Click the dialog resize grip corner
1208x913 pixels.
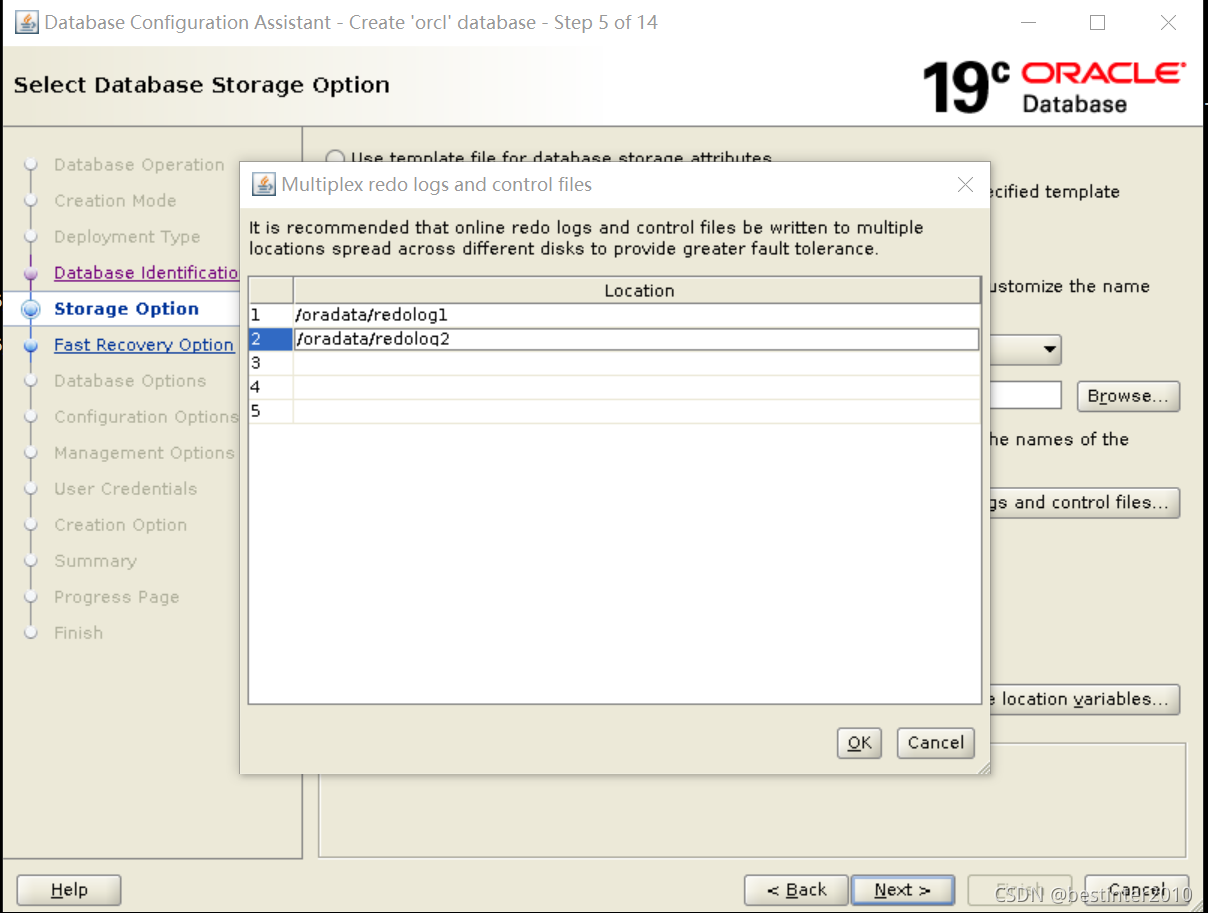pyautogui.click(x=983, y=767)
